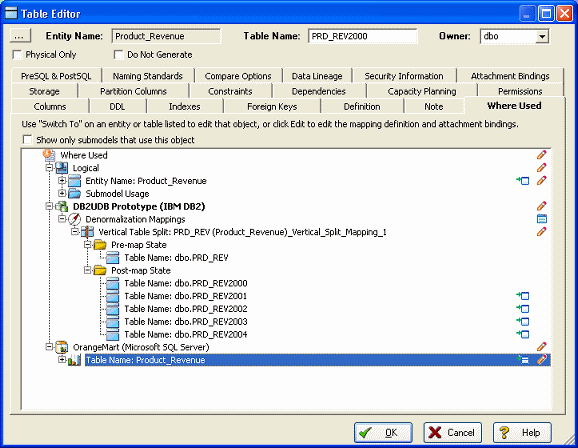The width and height of the screenshot is (578, 448).
Task: Click the Submodel Usage folder icon
Action: (74, 194)
